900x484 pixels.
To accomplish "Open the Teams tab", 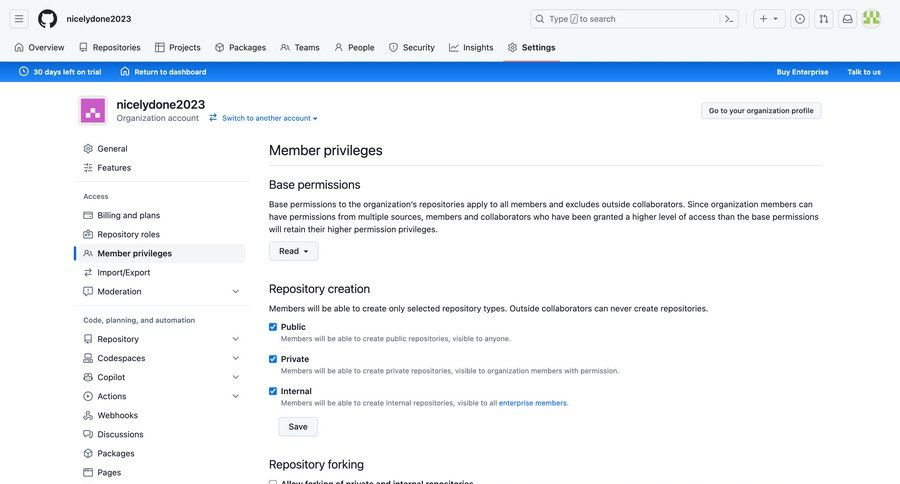I will click(x=300, y=48).
